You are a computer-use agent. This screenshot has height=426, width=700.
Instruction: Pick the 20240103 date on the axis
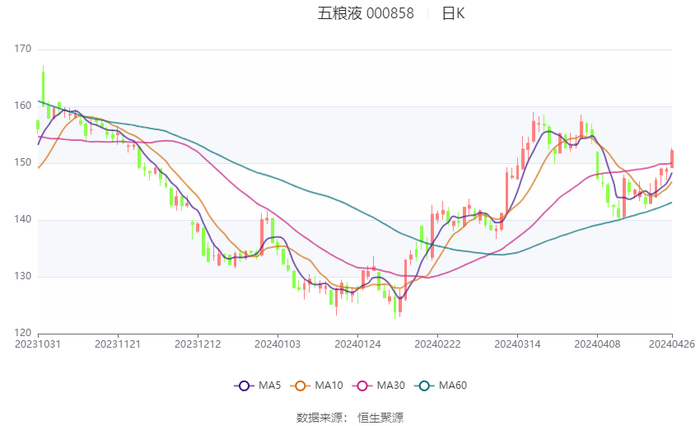coord(277,345)
